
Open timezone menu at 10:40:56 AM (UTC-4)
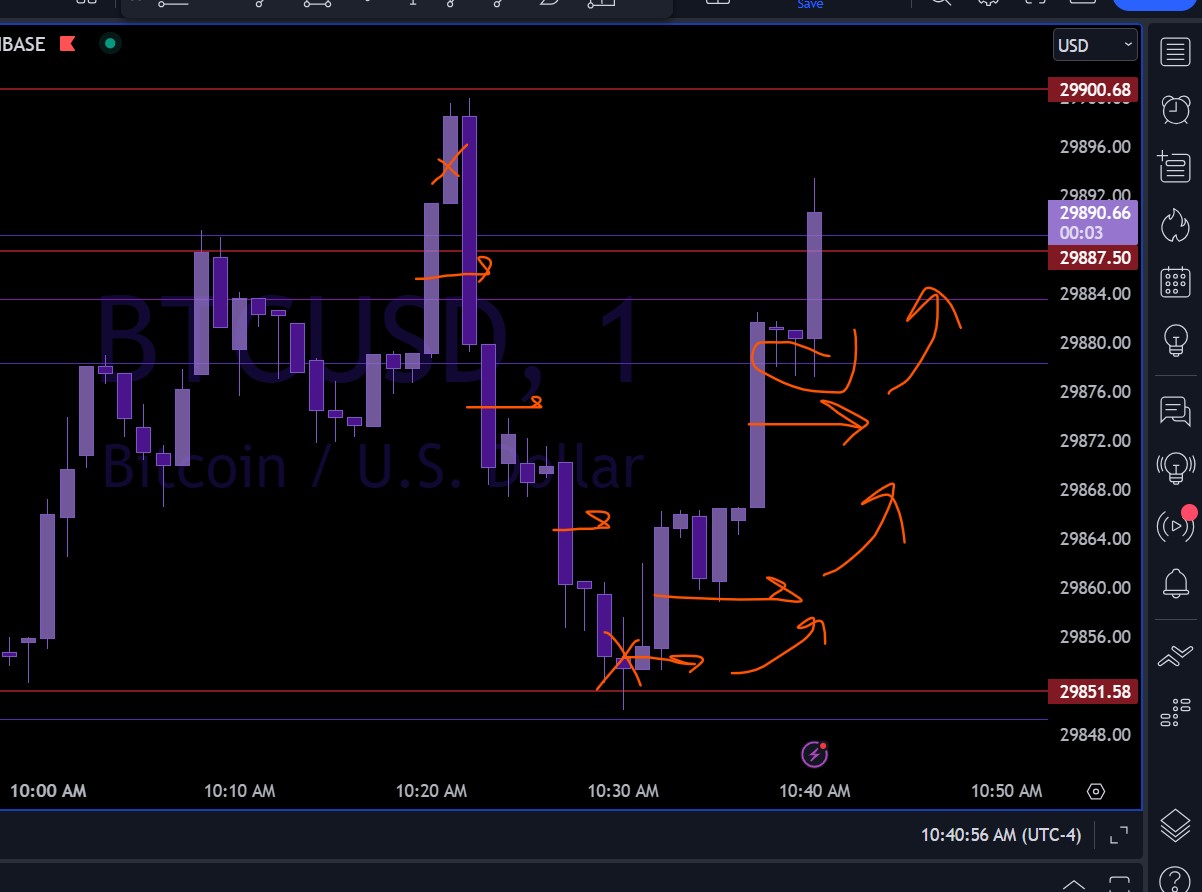pos(1000,834)
